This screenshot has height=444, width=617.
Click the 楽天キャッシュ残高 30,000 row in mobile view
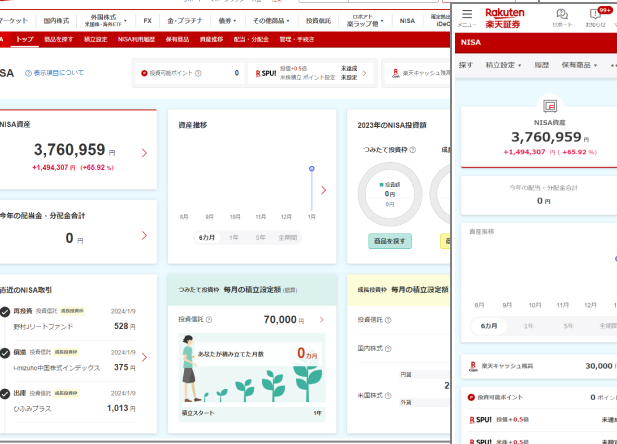point(539,366)
